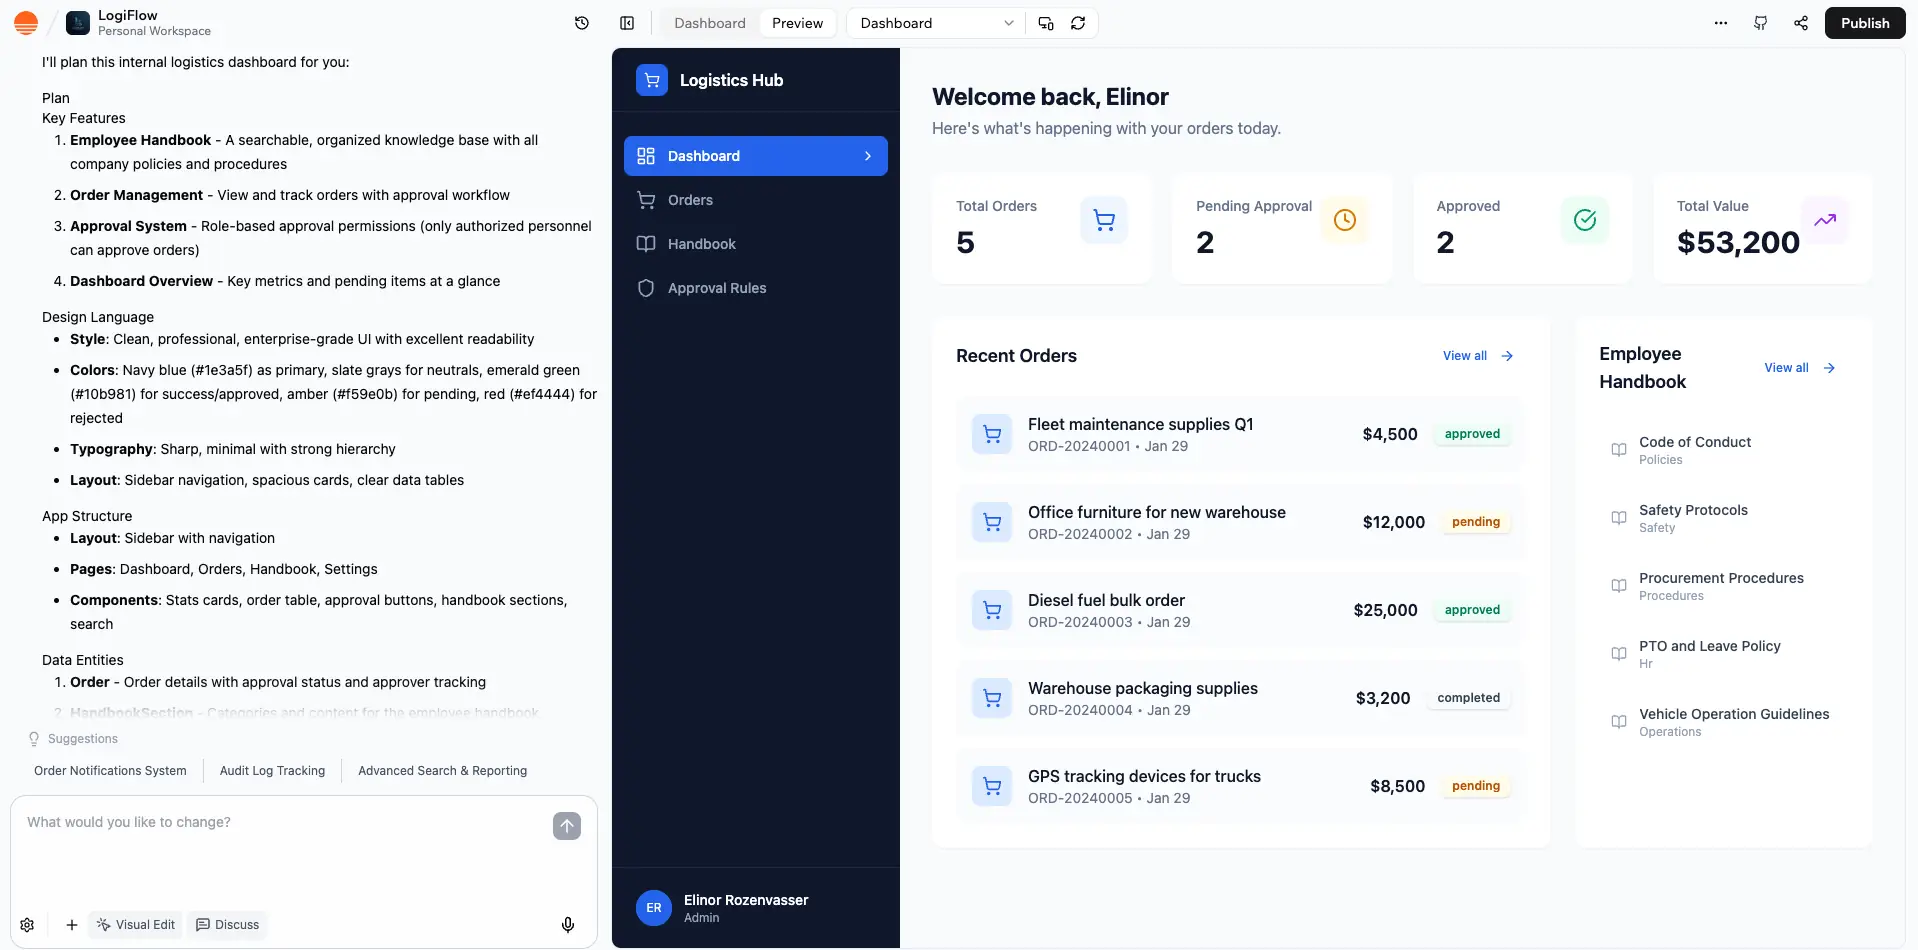This screenshot has height=950, width=1918.
Task: Switch to Preview mode
Action: [x=797, y=22]
